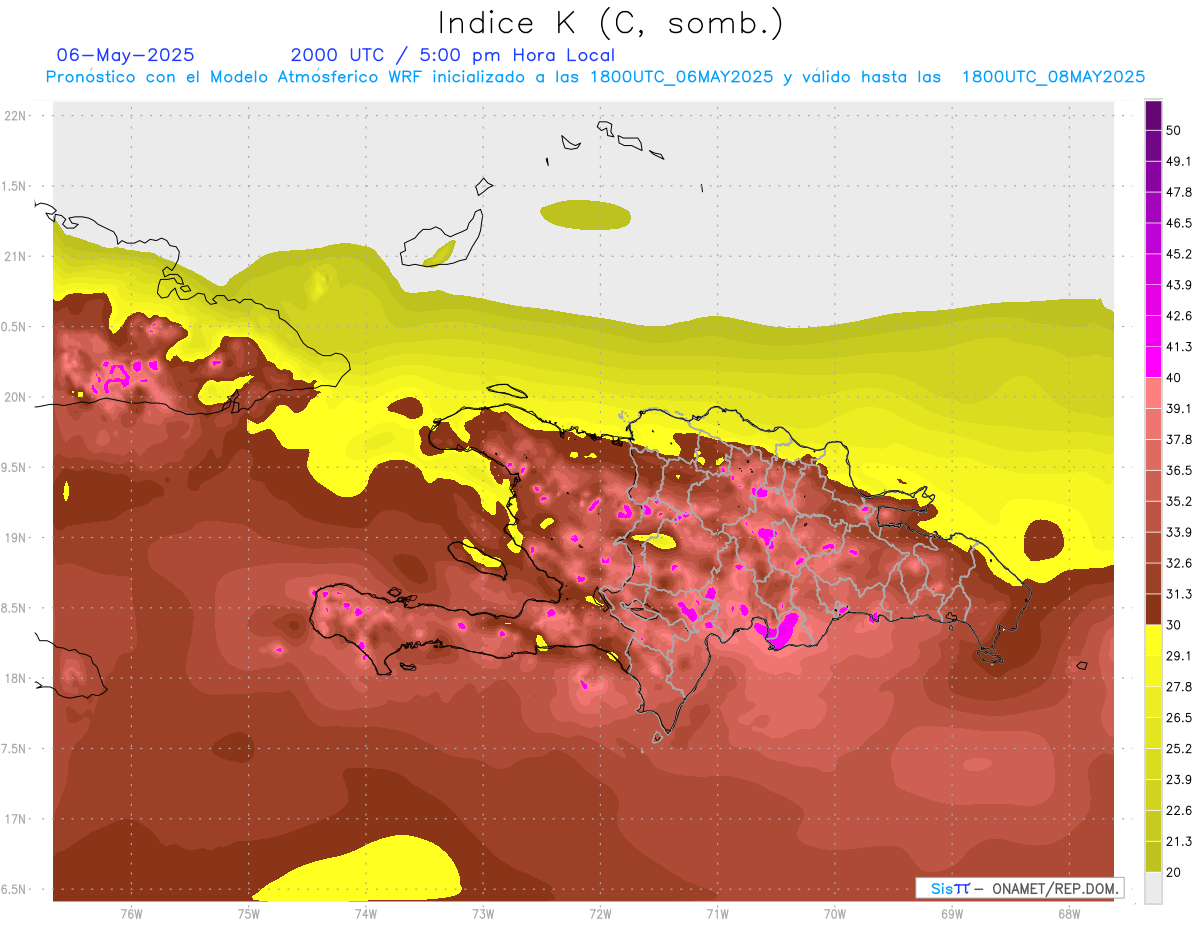Click the '17N' latitude label
1200x927 pixels.
pyautogui.click(x=16, y=819)
